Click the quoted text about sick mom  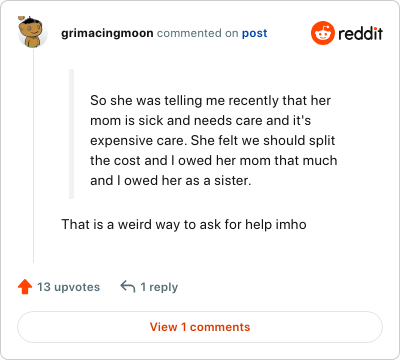click(213, 140)
